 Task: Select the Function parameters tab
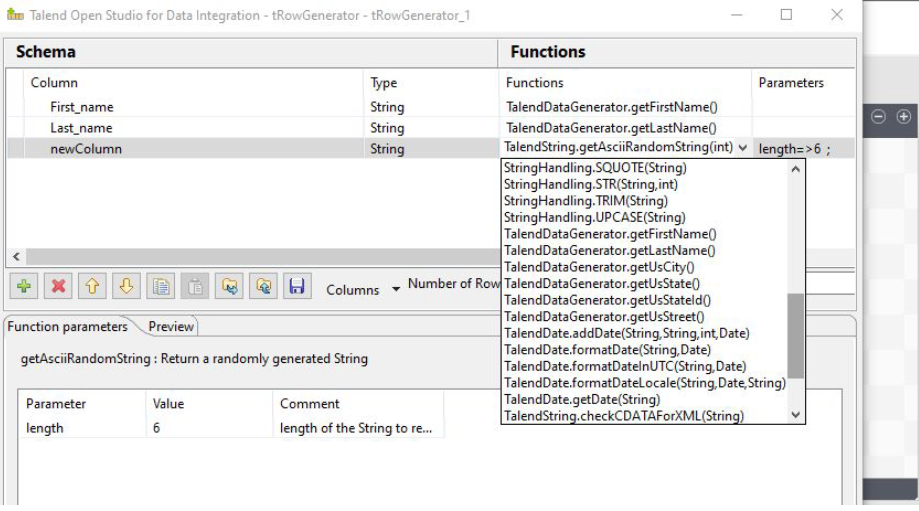coord(67,326)
